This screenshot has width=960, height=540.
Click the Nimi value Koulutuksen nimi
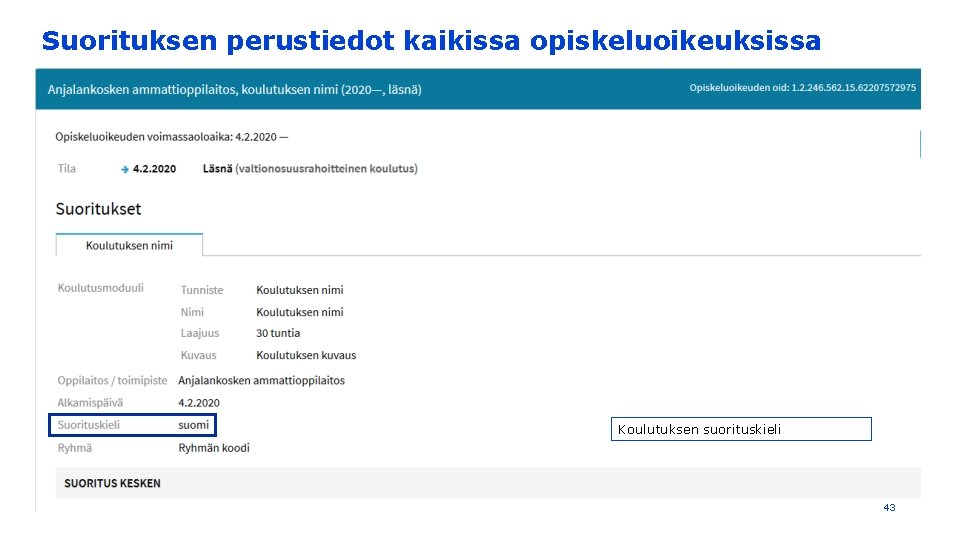(x=300, y=312)
